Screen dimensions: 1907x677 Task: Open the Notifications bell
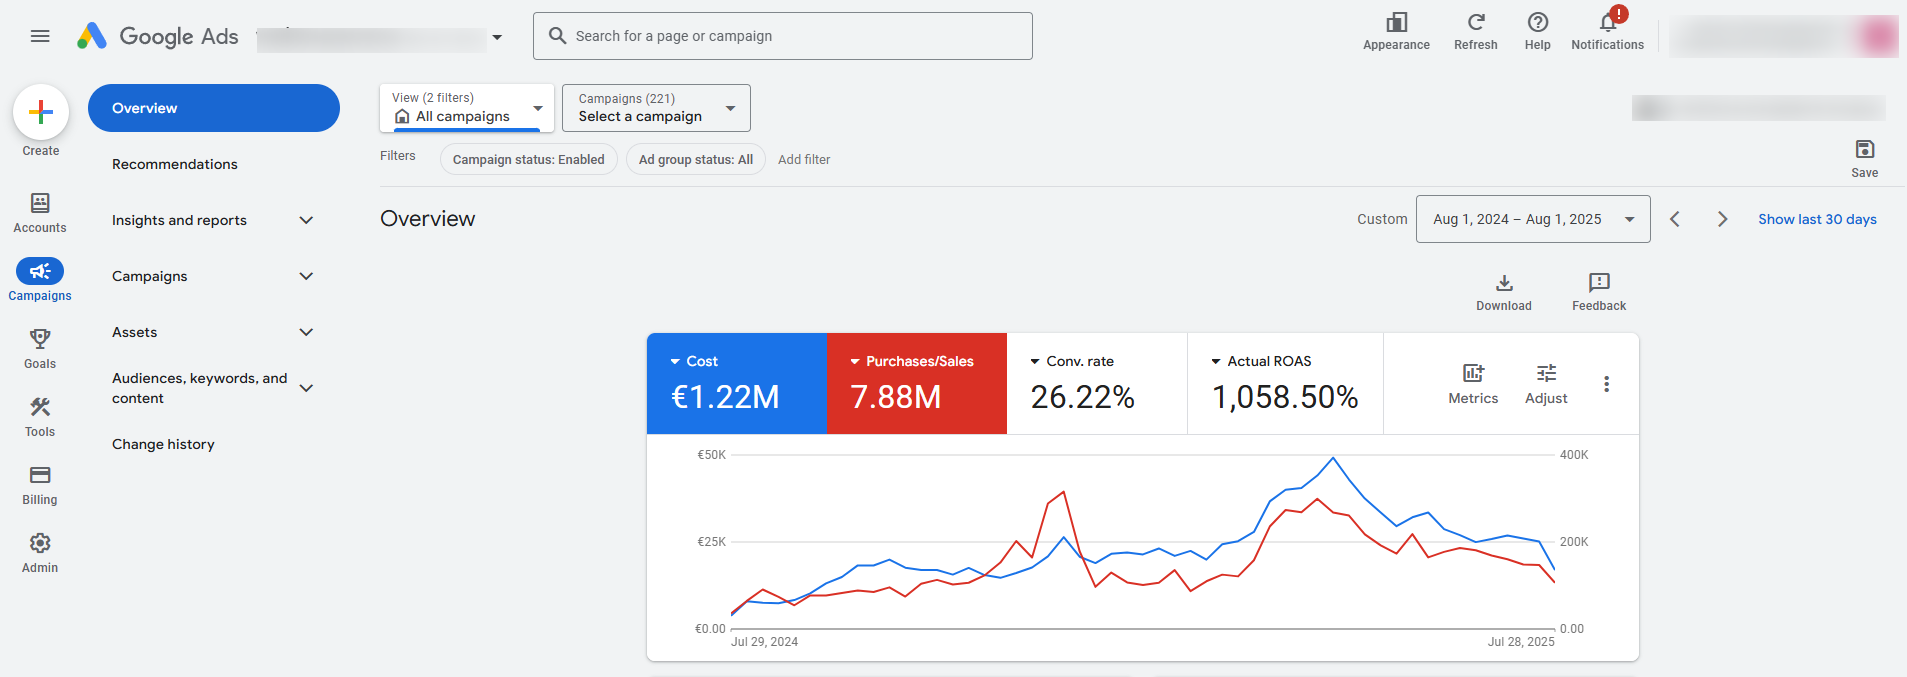[x=1607, y=23]
